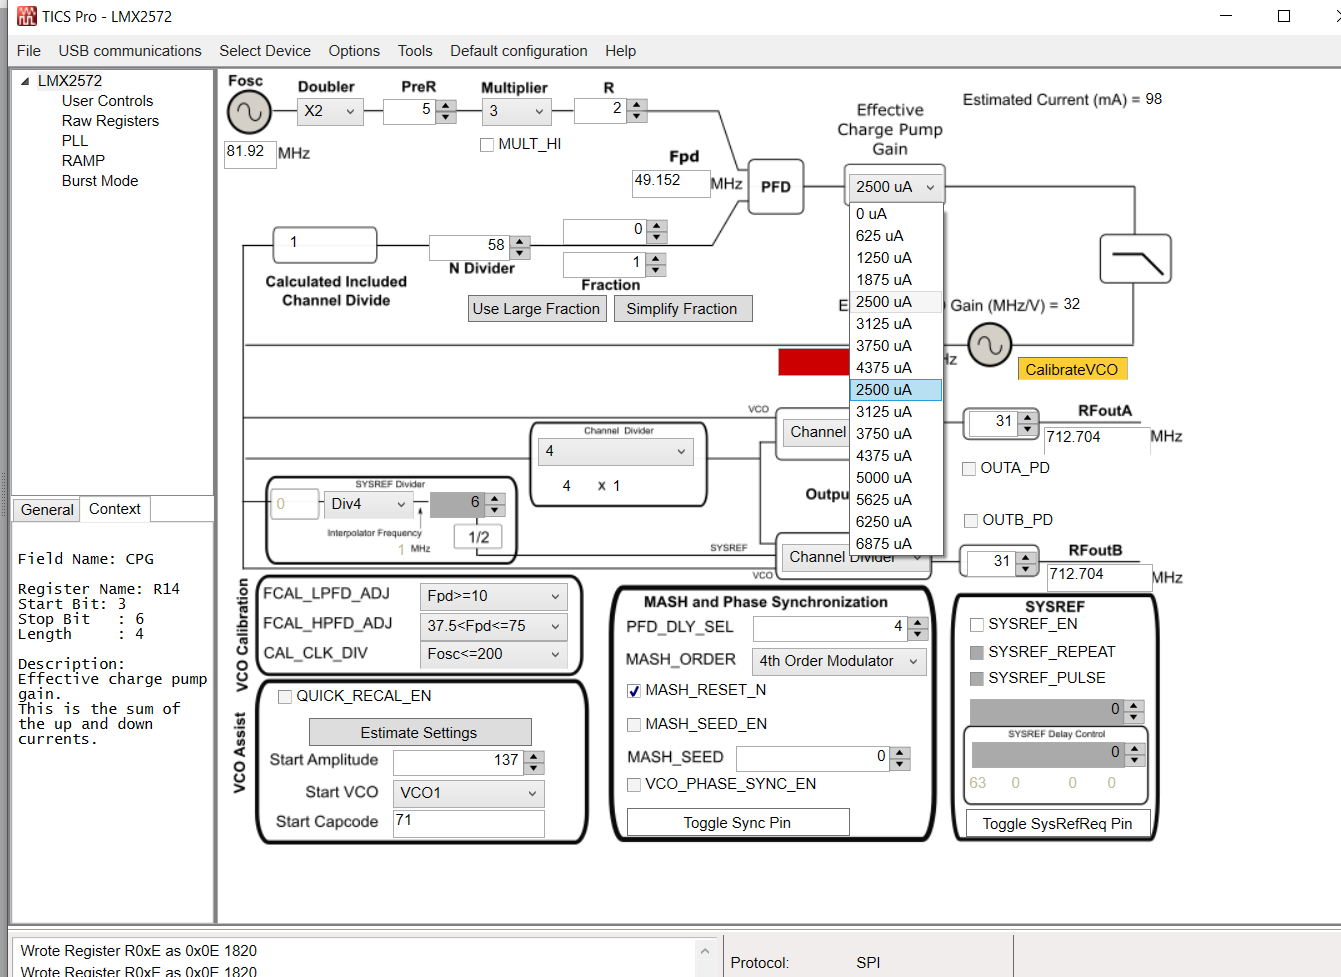Toggle SYSREF_REPEAT checkbox
Screen dimensions: 1341x977
click(977, 653)
